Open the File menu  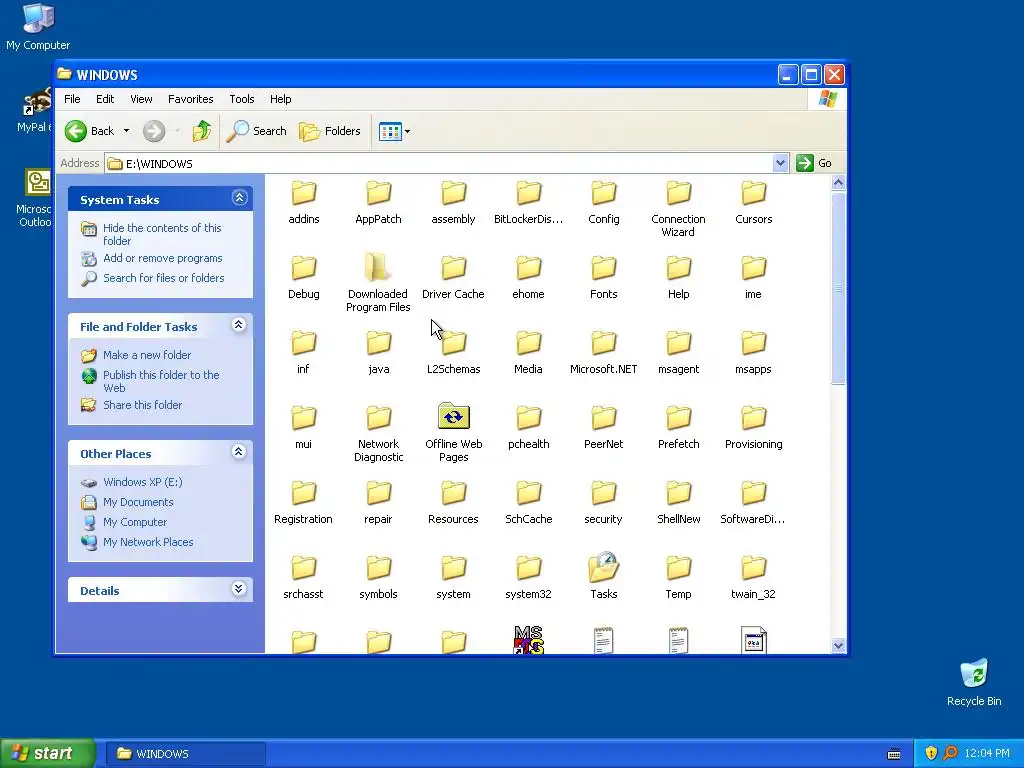pos(72,99)
